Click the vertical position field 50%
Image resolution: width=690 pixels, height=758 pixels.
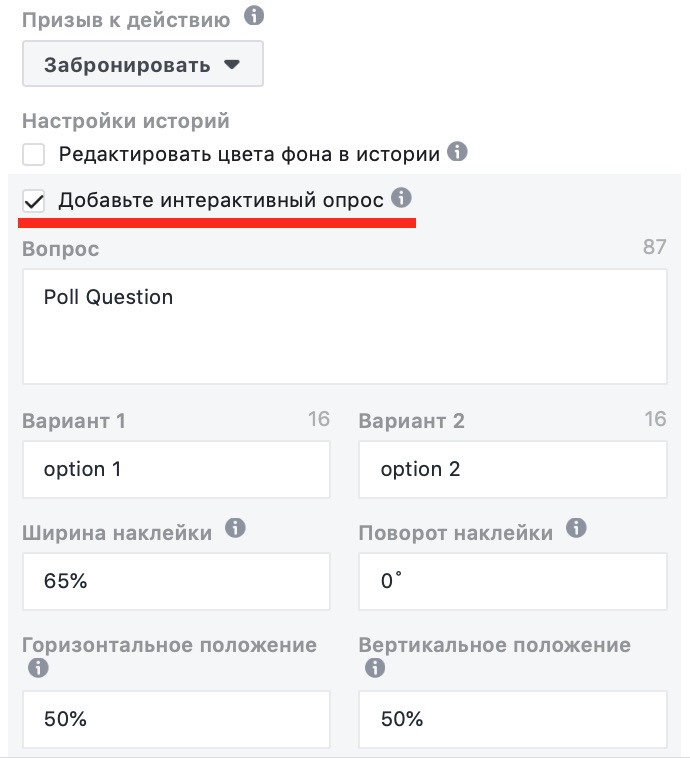(513, 720)
